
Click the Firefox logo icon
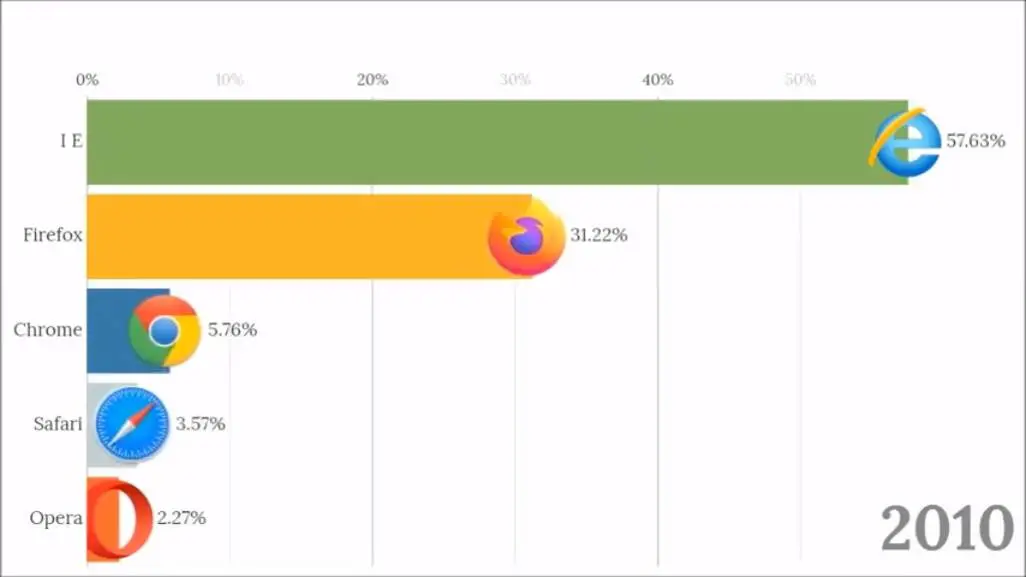pyautogui.click(x=526, y=238)
